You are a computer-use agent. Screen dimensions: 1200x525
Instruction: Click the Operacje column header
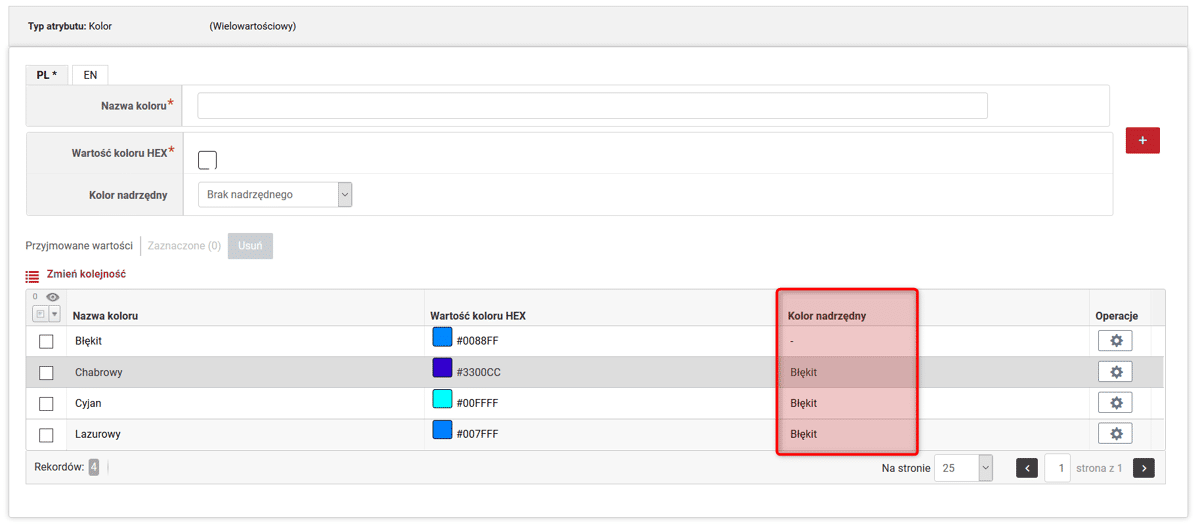pyautogui.click(x=1116, y=316)
